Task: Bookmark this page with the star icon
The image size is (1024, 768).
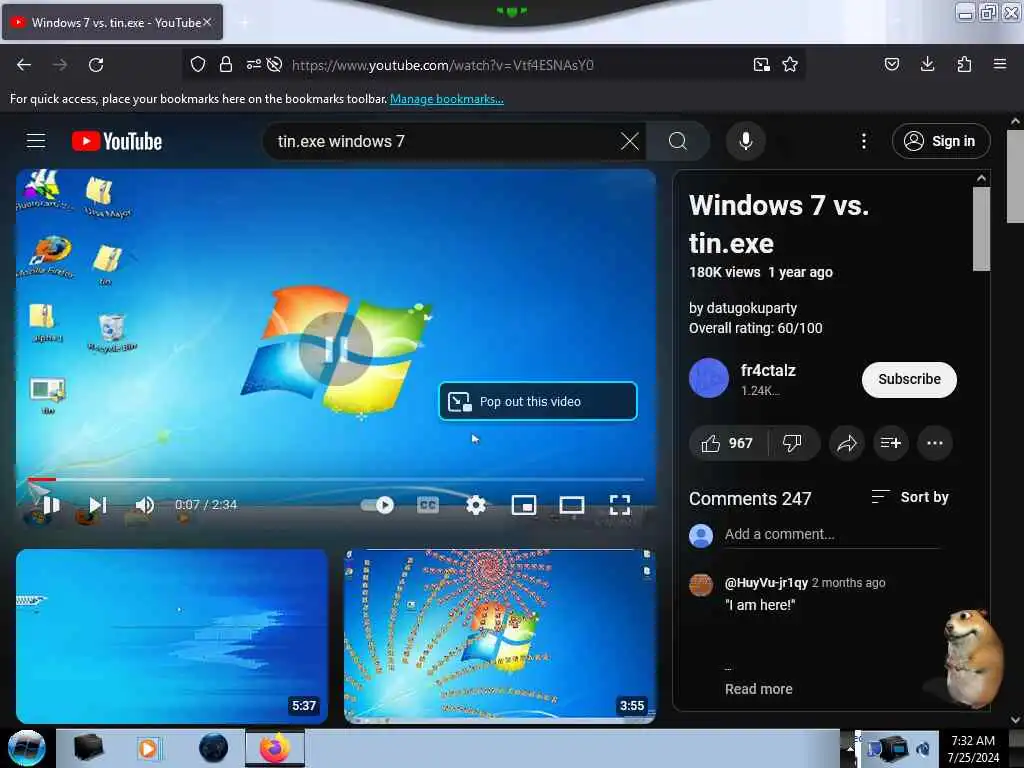Action: [790, 65]
